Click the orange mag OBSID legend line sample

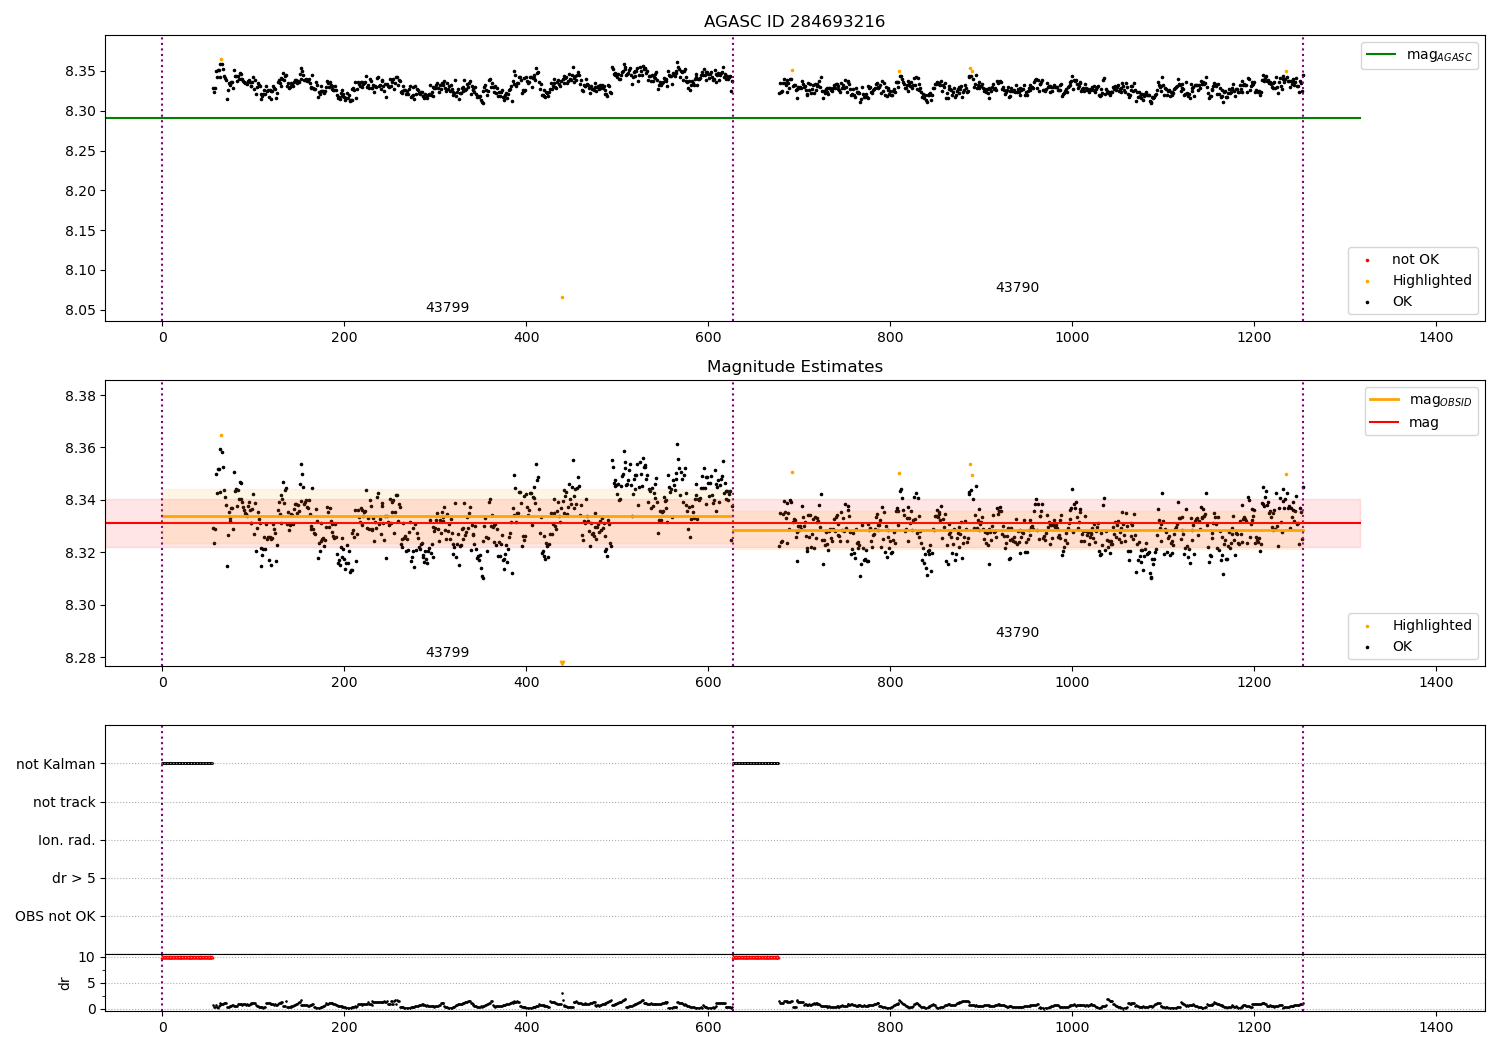(1385, 400)
